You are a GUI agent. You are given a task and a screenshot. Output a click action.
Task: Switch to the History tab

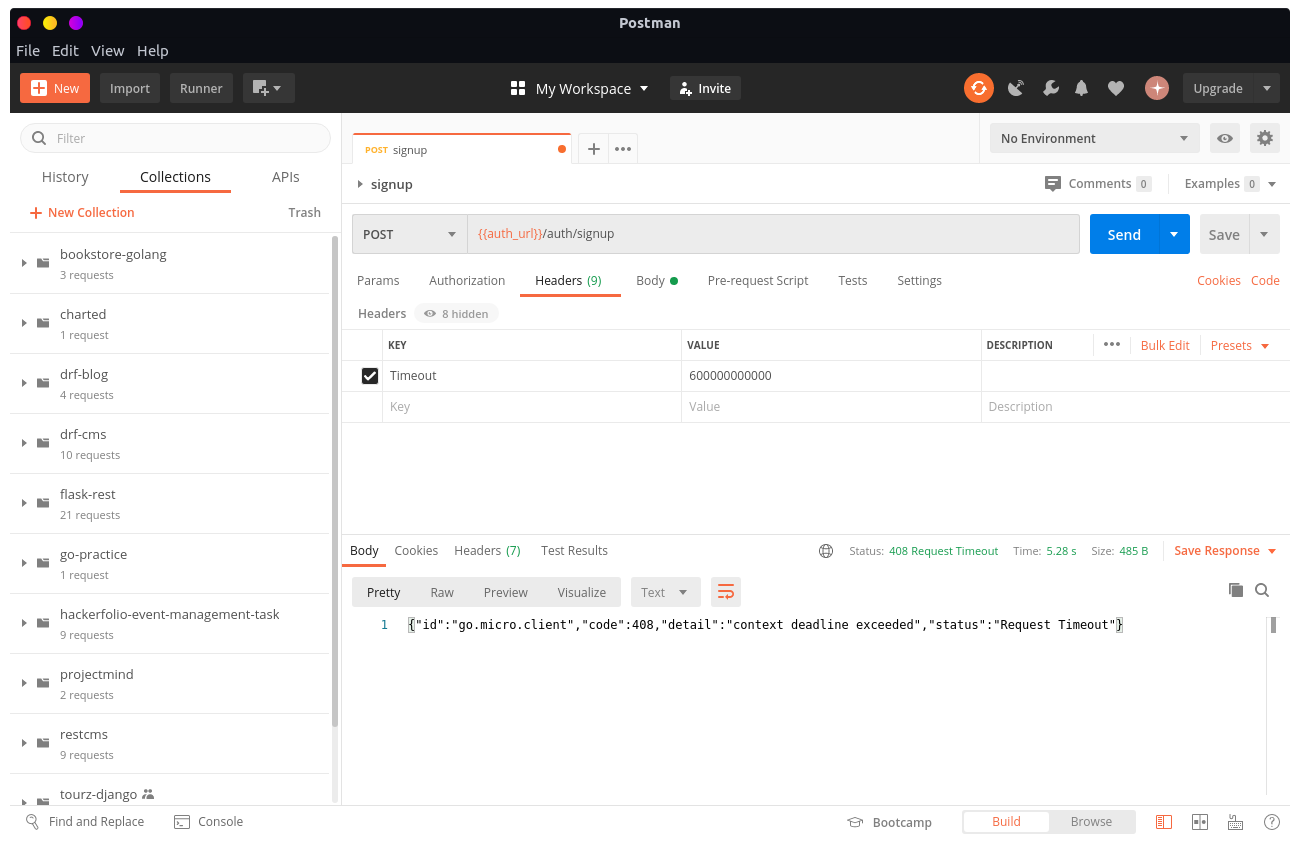pos(65,177)
